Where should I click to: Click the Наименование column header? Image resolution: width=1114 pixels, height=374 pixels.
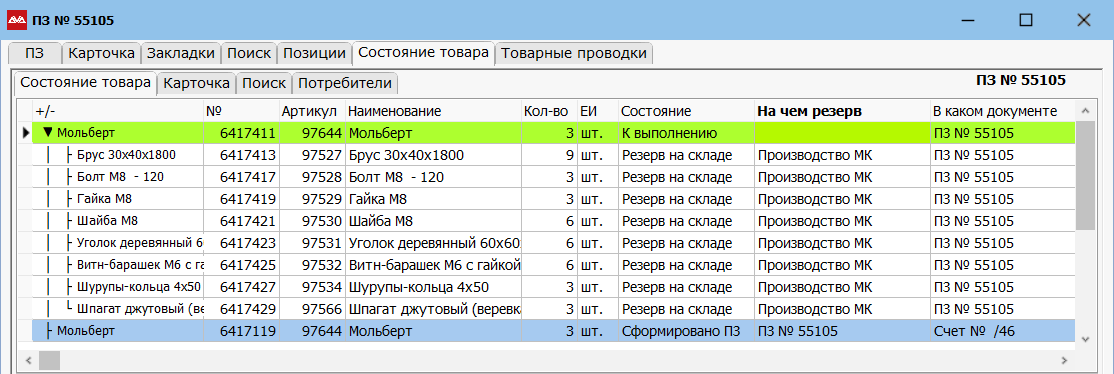coord(433,111)
